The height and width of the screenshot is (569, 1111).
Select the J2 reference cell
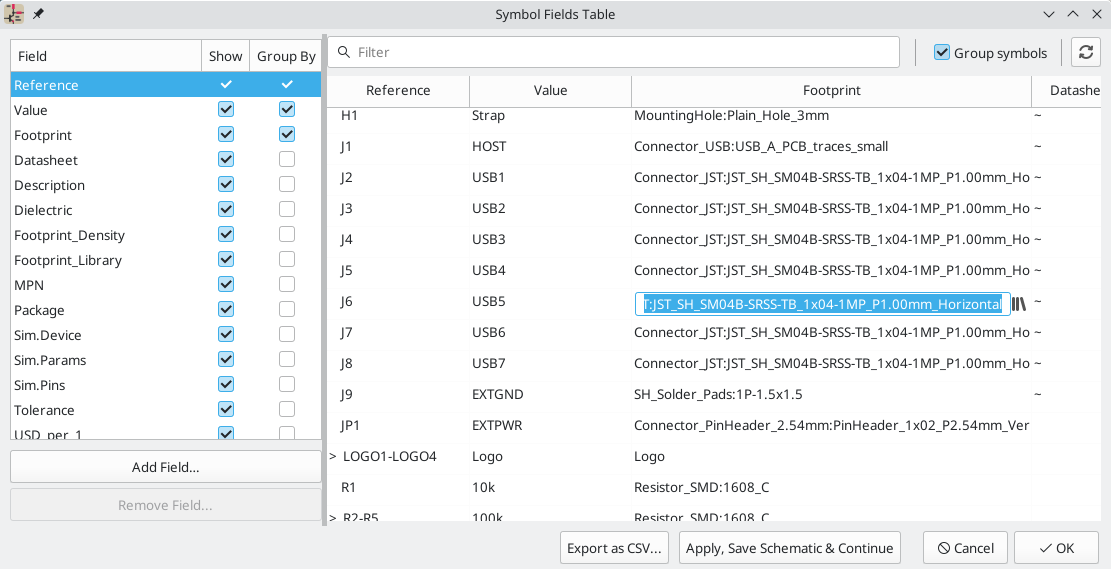click(x=398, y=177)
